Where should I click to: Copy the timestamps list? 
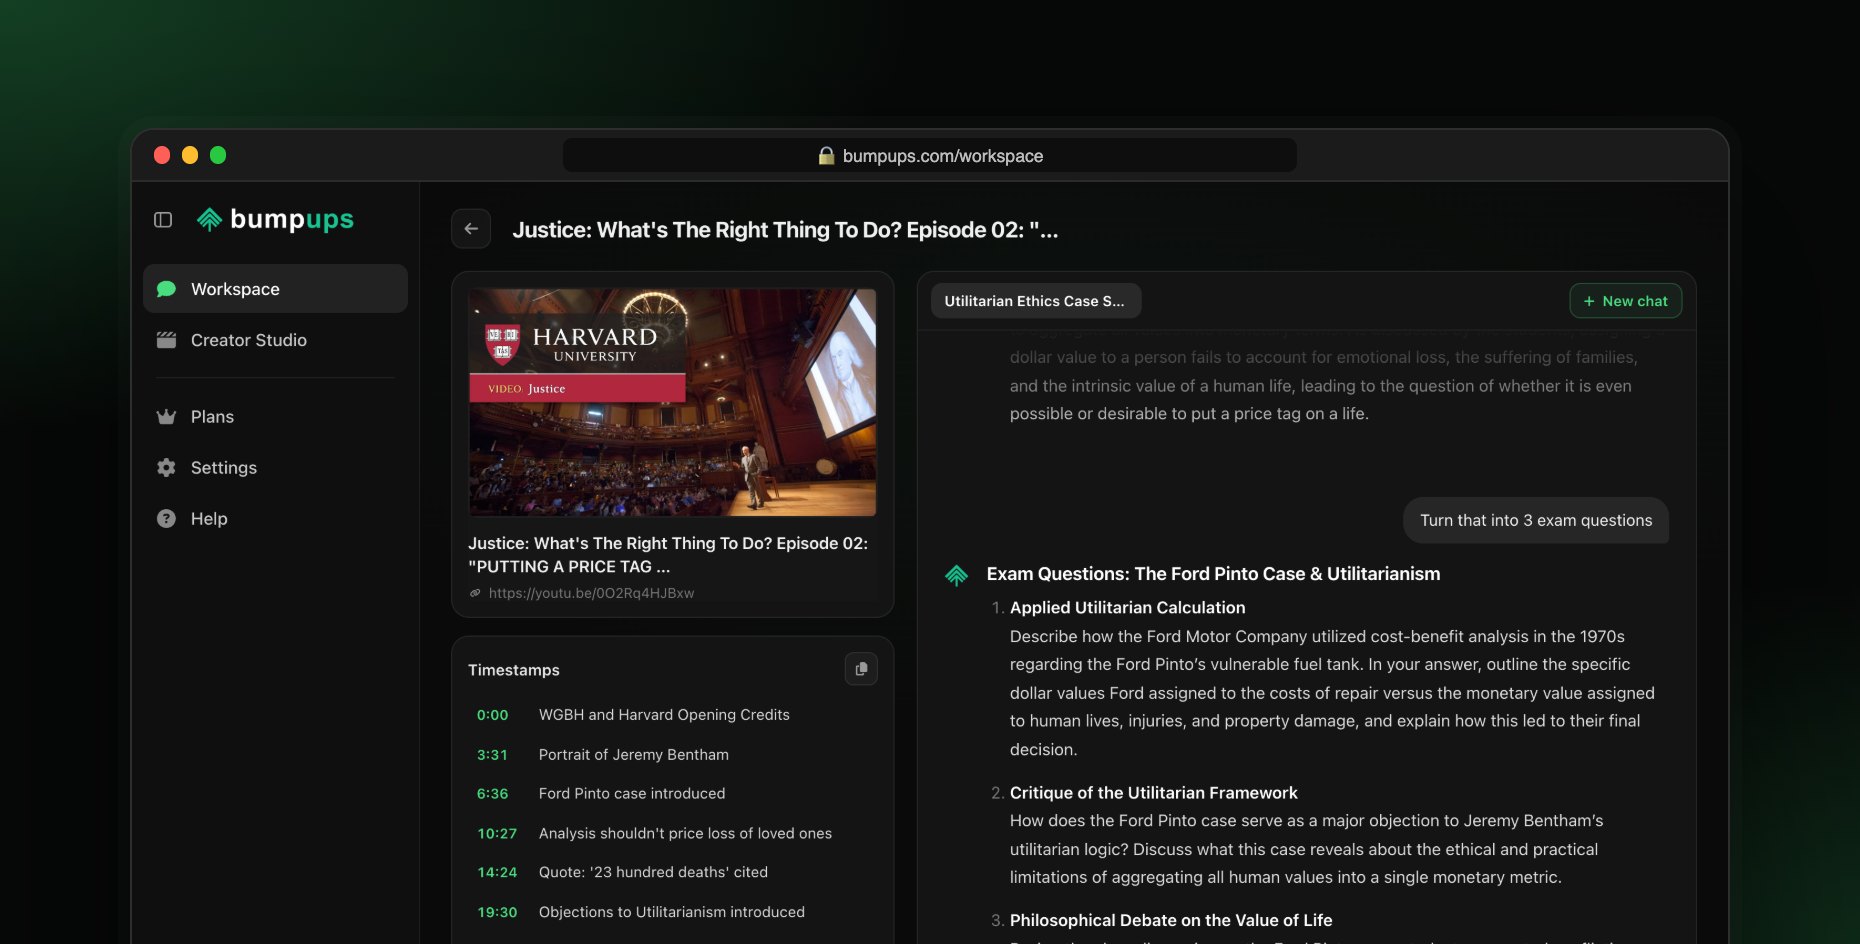(861, 669)
